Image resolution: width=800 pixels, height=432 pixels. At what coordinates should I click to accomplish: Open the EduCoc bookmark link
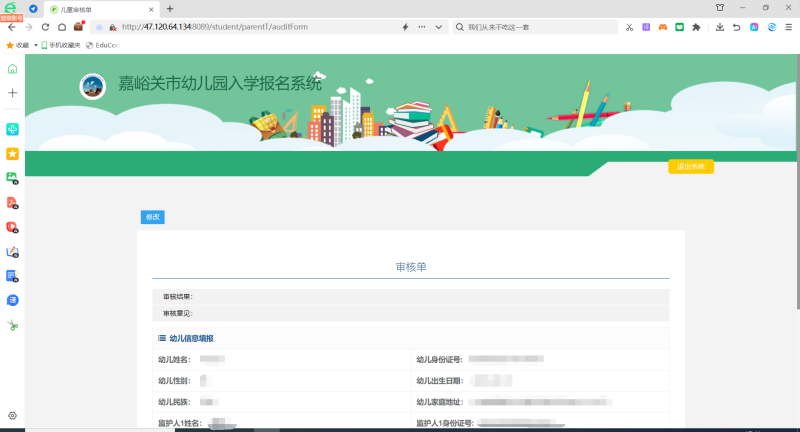click(x=102, y=45)
